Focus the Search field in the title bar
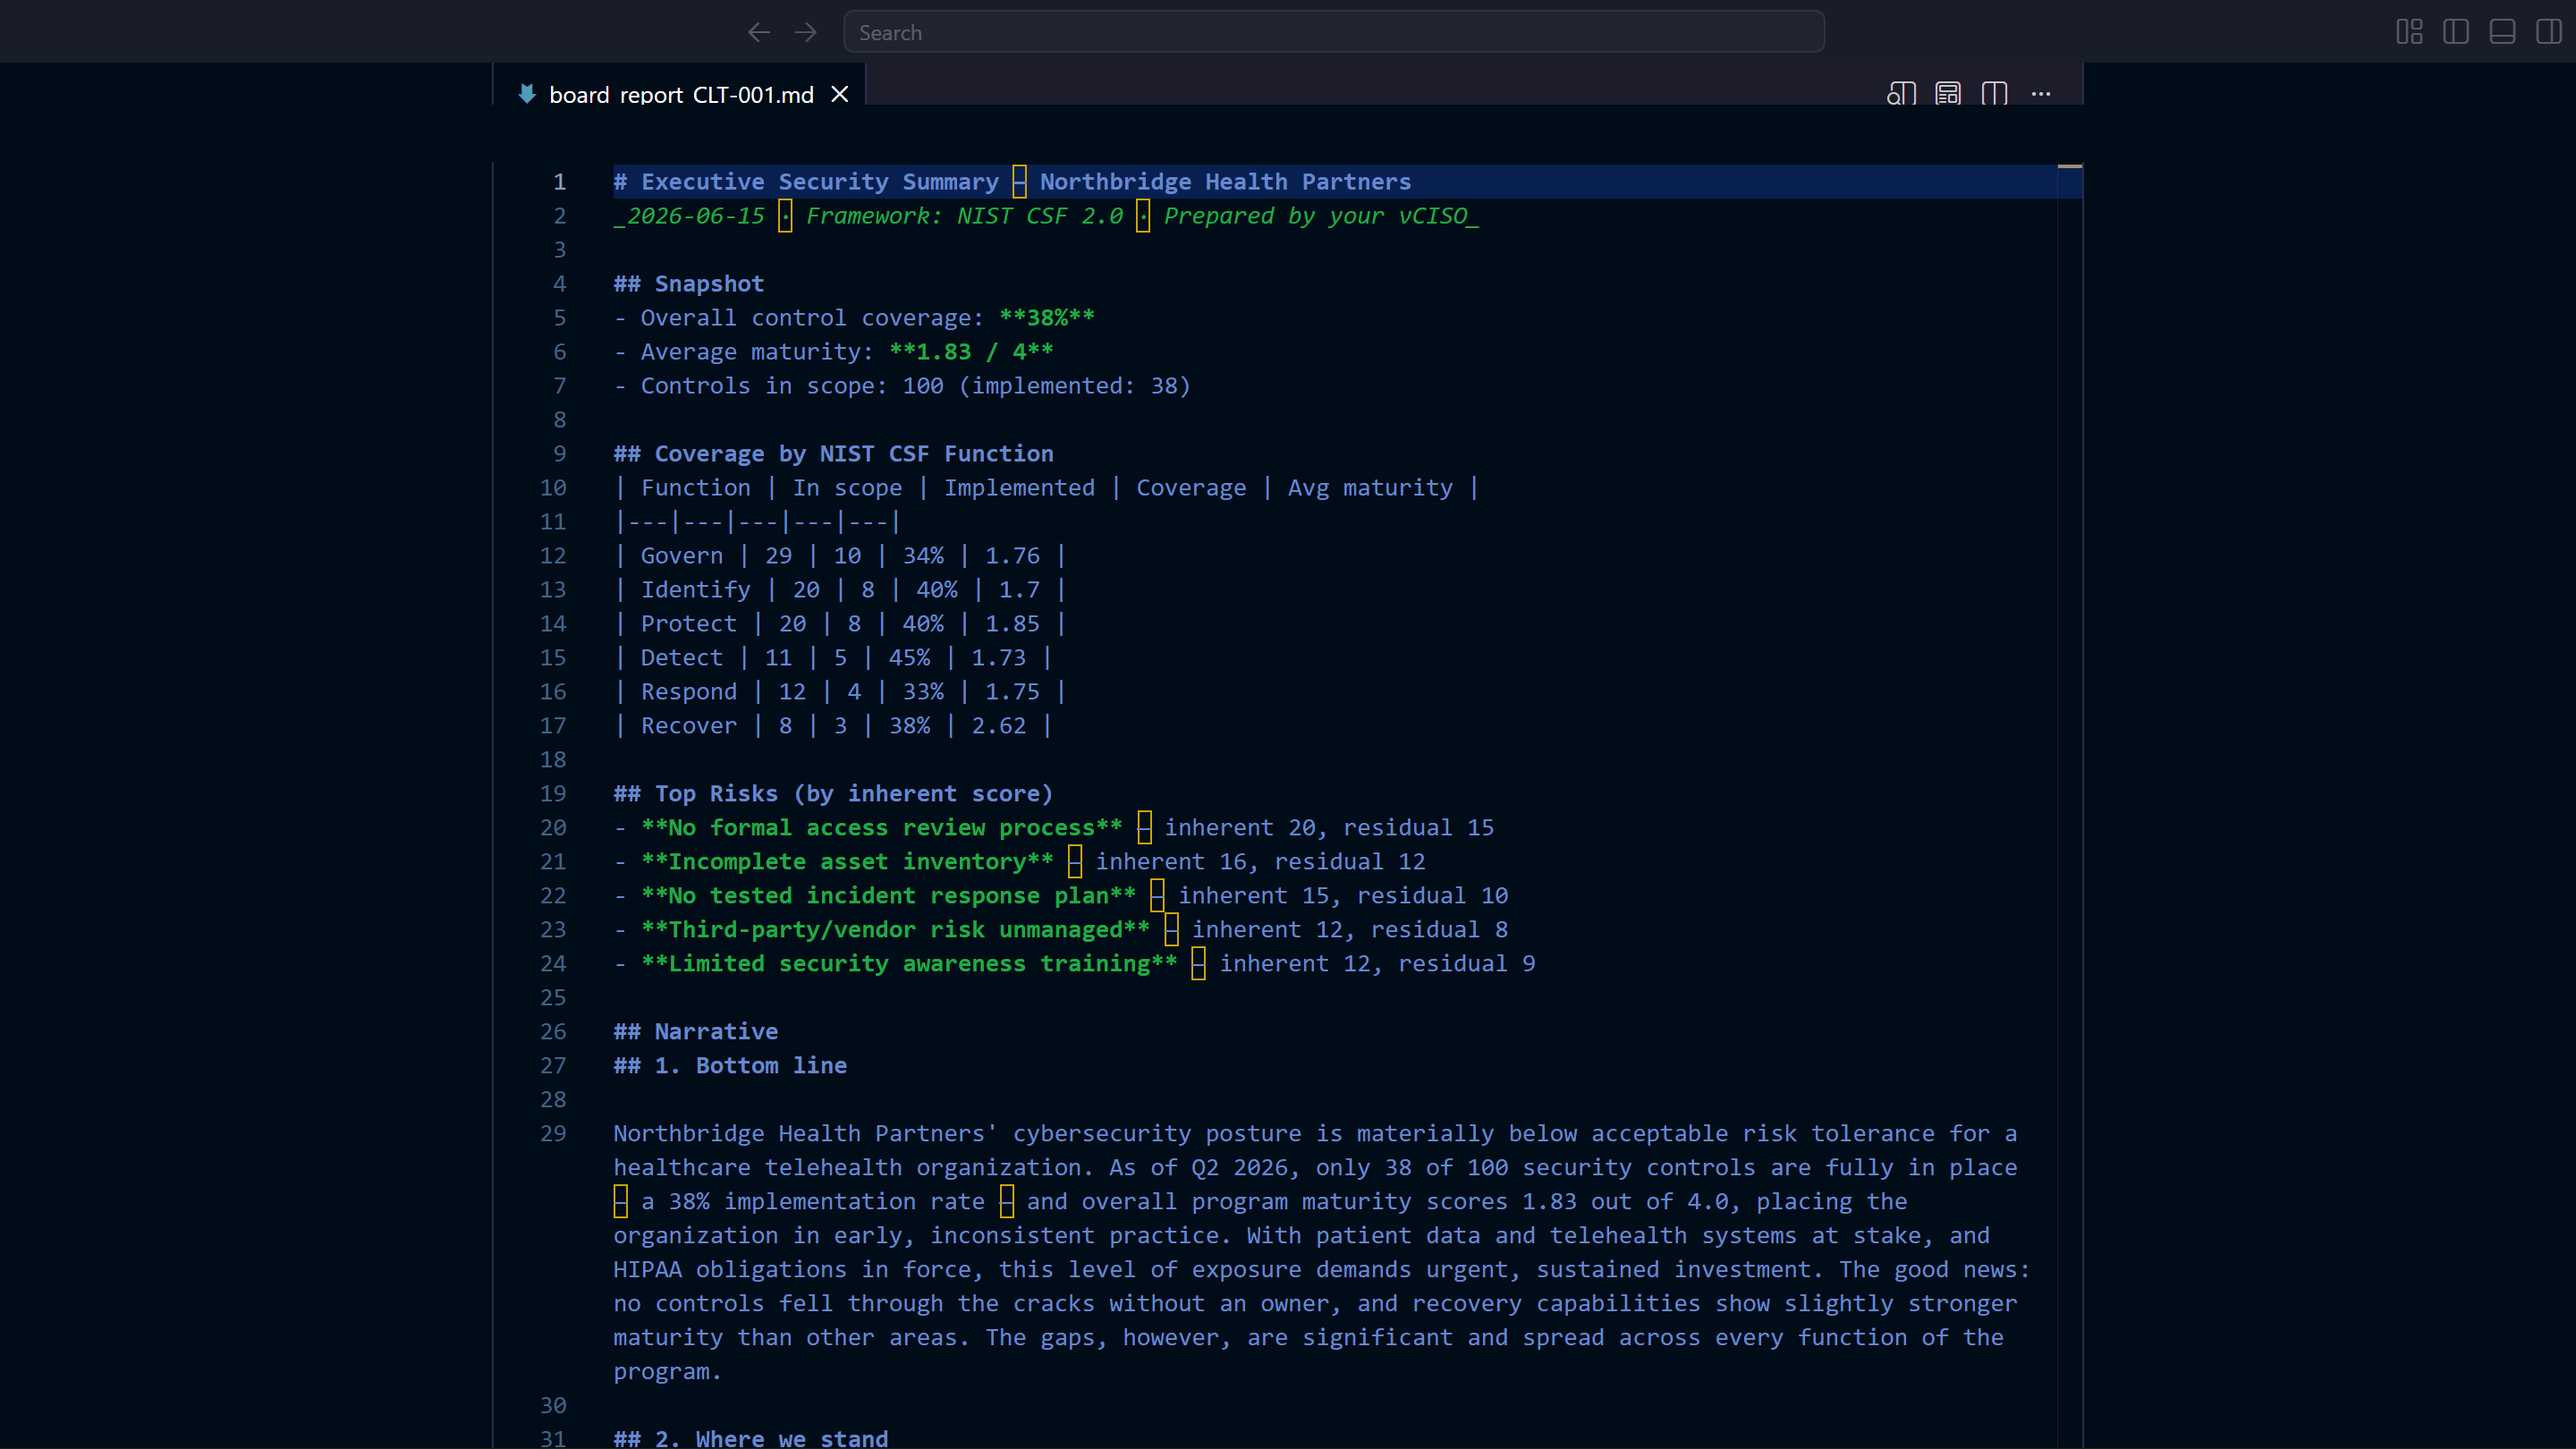 pos(1334,32)
